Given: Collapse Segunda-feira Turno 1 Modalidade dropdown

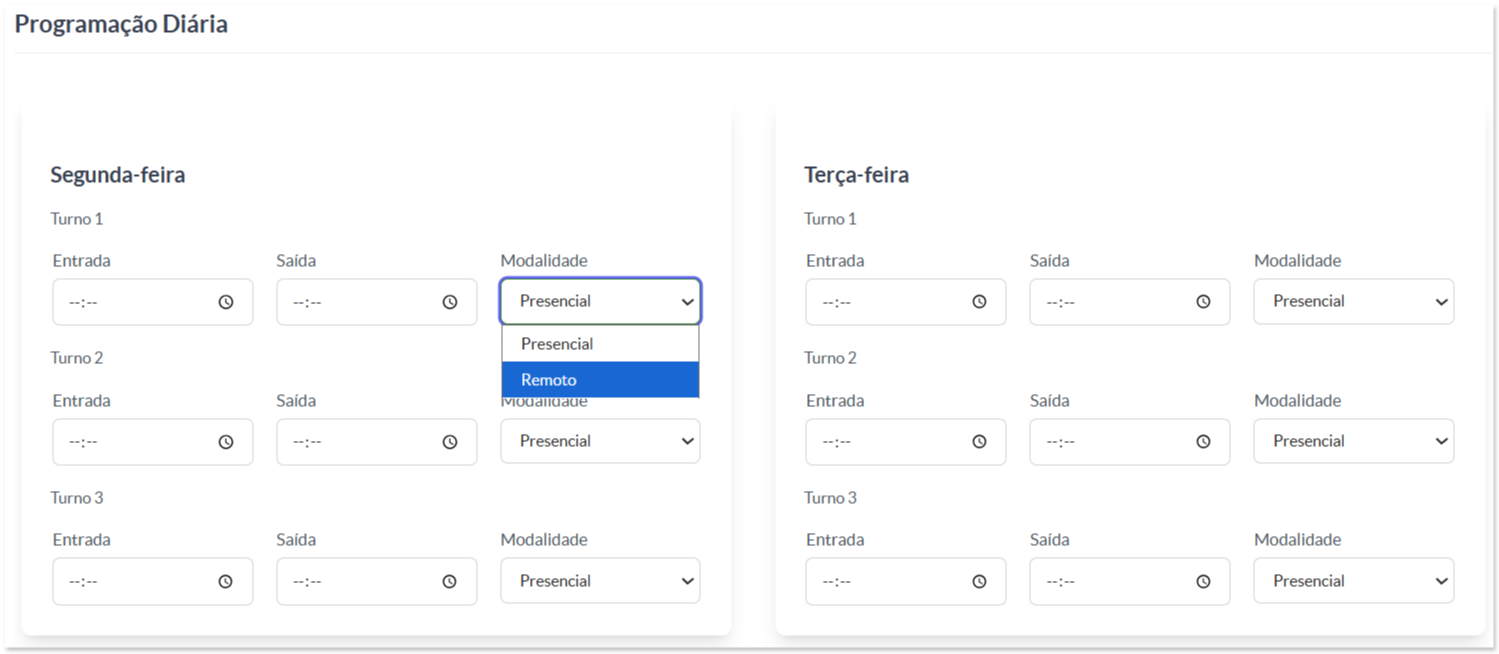Looking at the screenshot, I should click(x=600, y=301).
